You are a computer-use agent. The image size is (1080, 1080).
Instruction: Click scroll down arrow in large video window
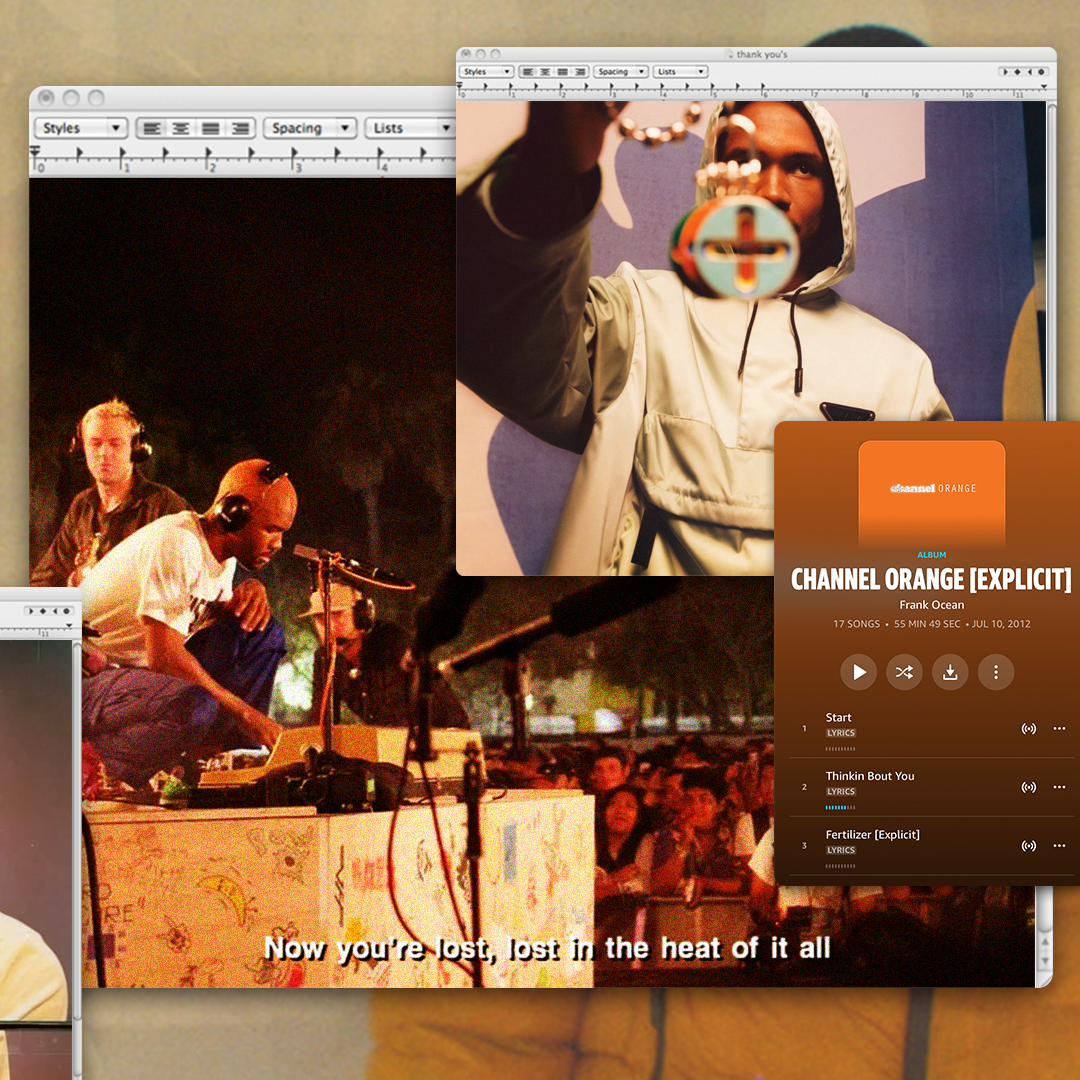[x=1045, y=960]
